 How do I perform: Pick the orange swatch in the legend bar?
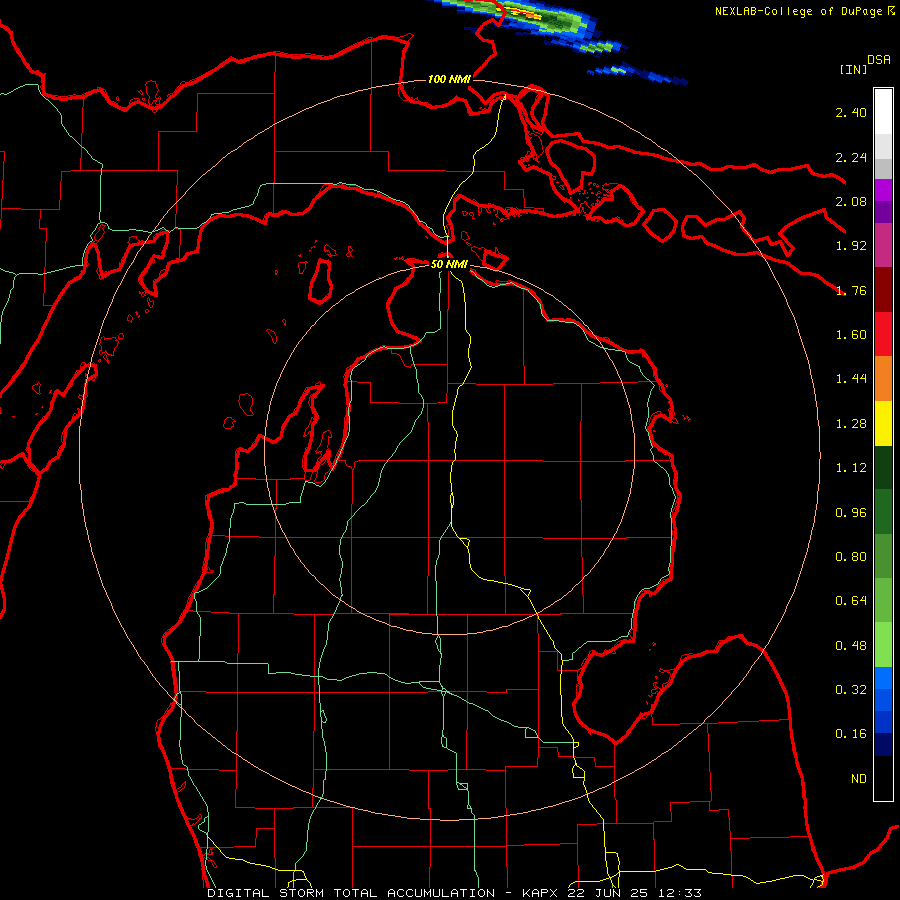pyautogui.click(x=883, y=379)
